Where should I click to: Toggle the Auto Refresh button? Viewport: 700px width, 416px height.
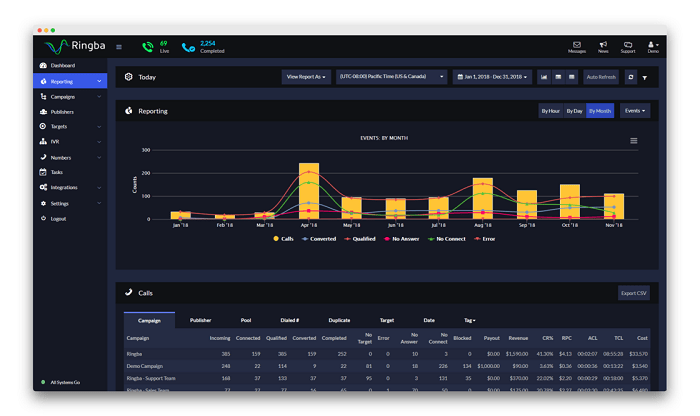[602, 77]
